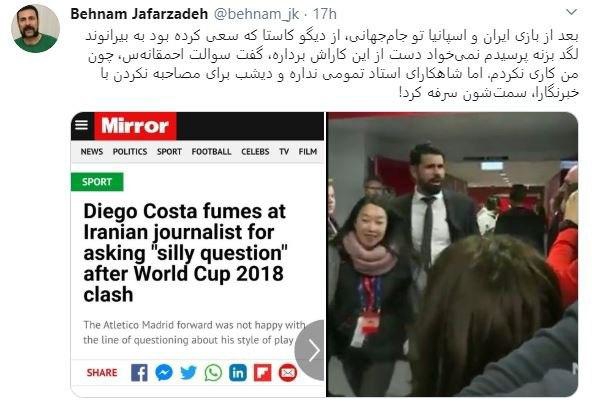Share article via Twitter bird icon
Image resolution: width=592 pixels, height=406 pixels.
pos(188,373)
